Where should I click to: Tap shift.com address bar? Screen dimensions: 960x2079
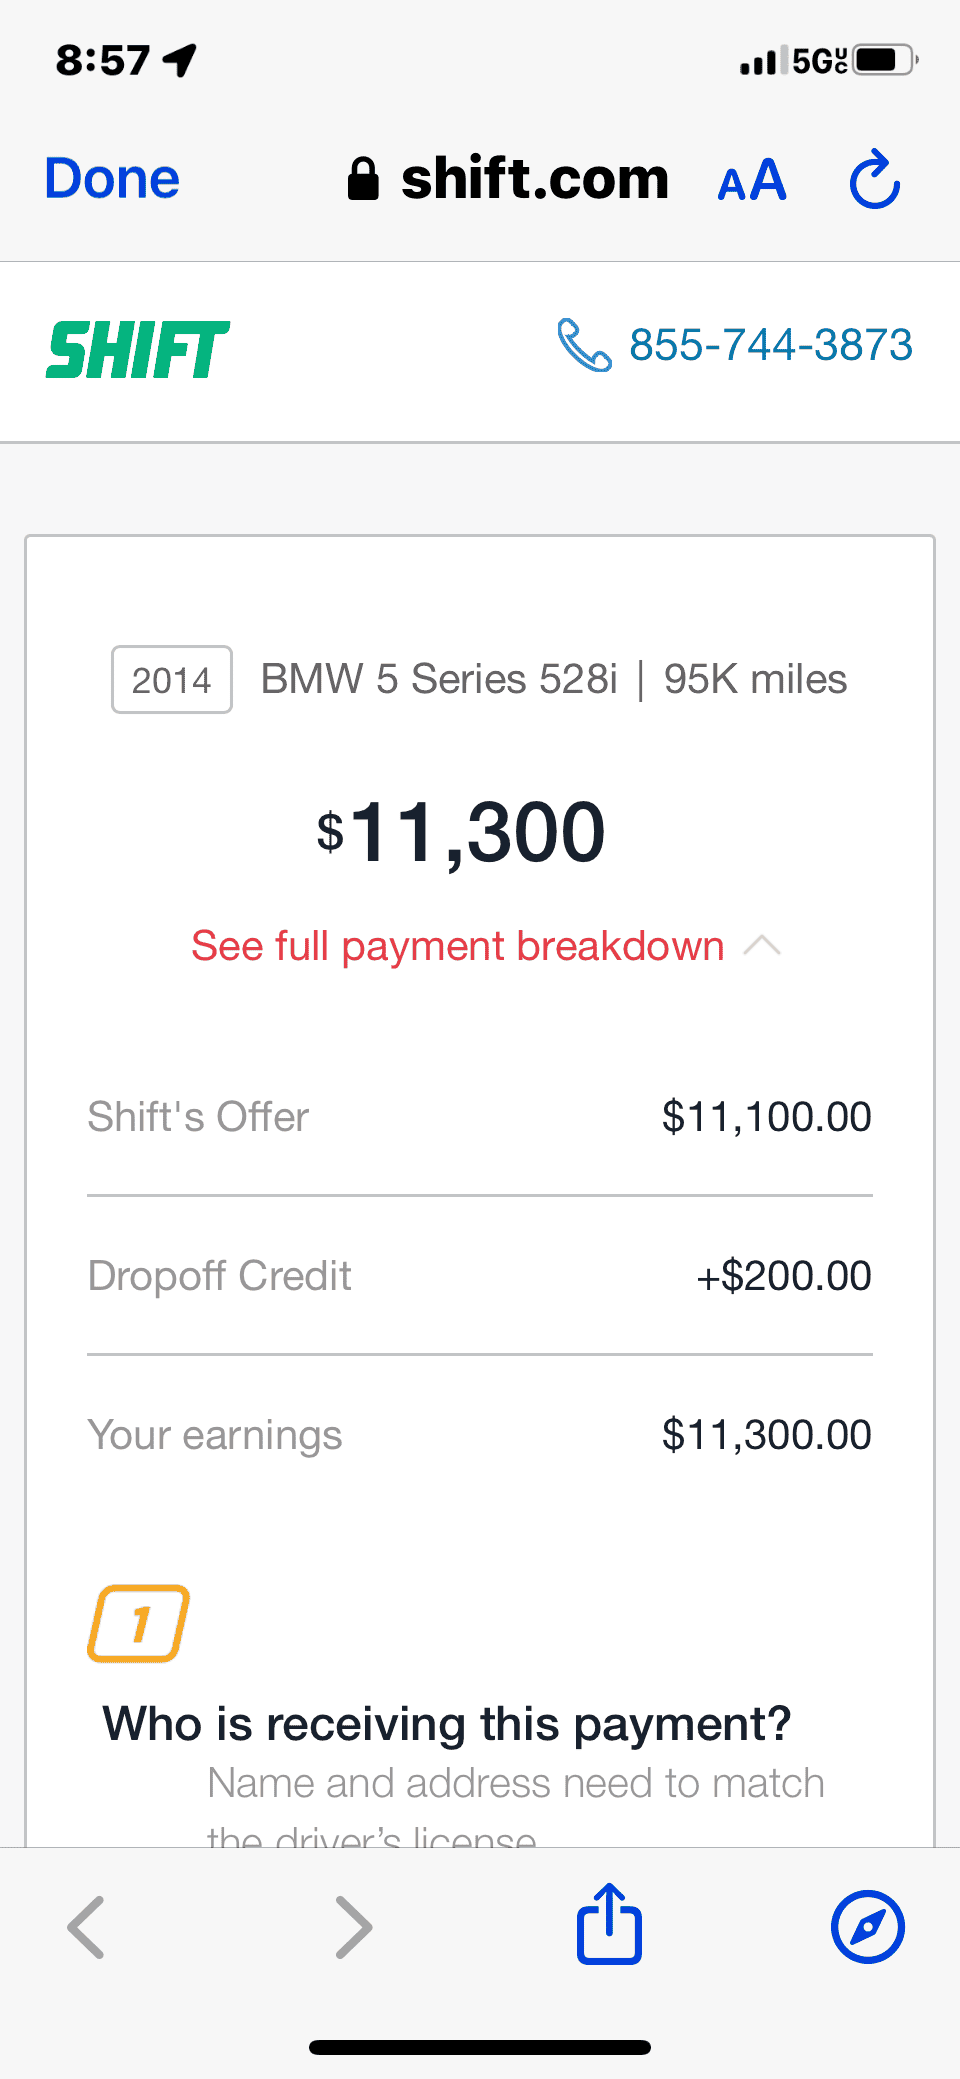(x=534, y=180)
